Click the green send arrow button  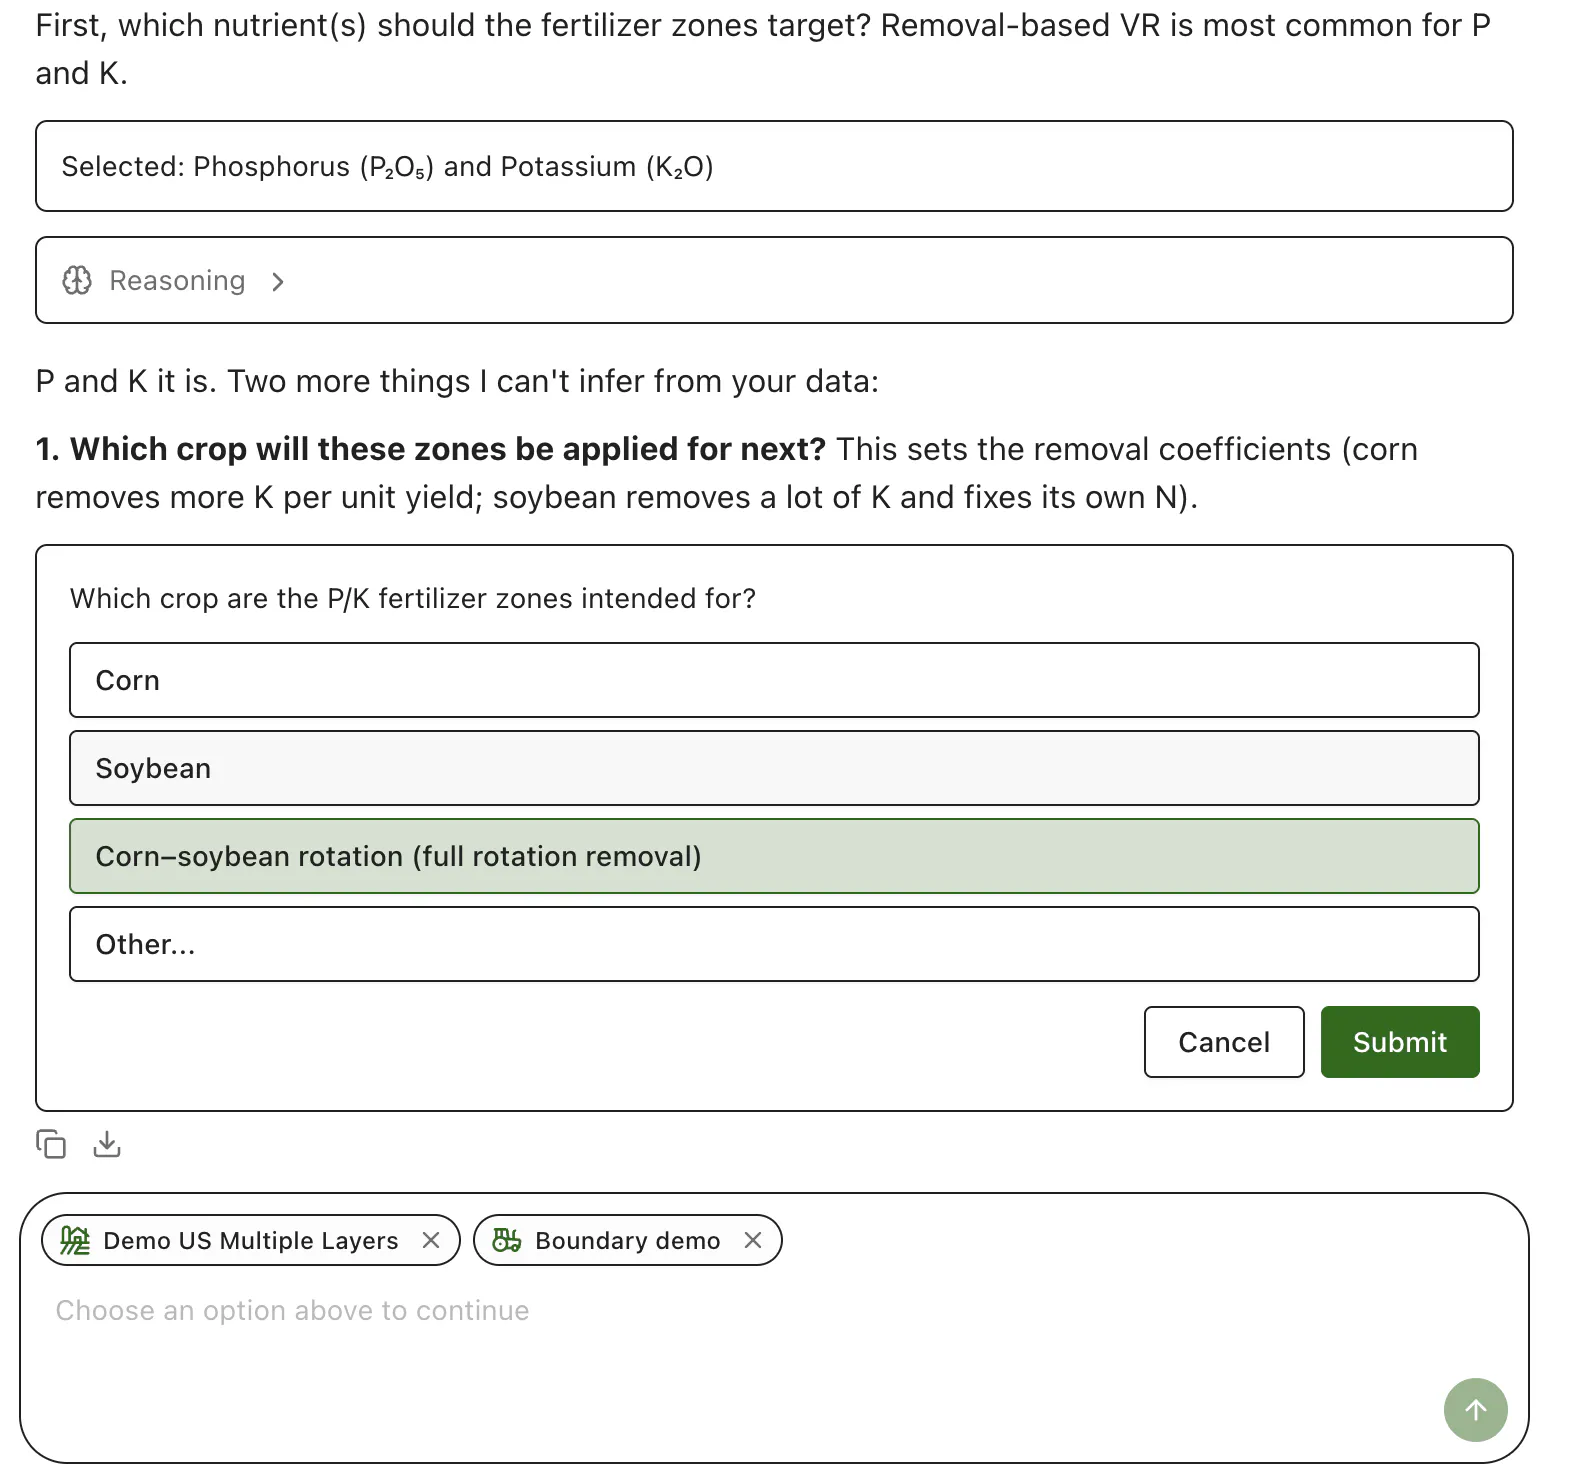1475,1410
